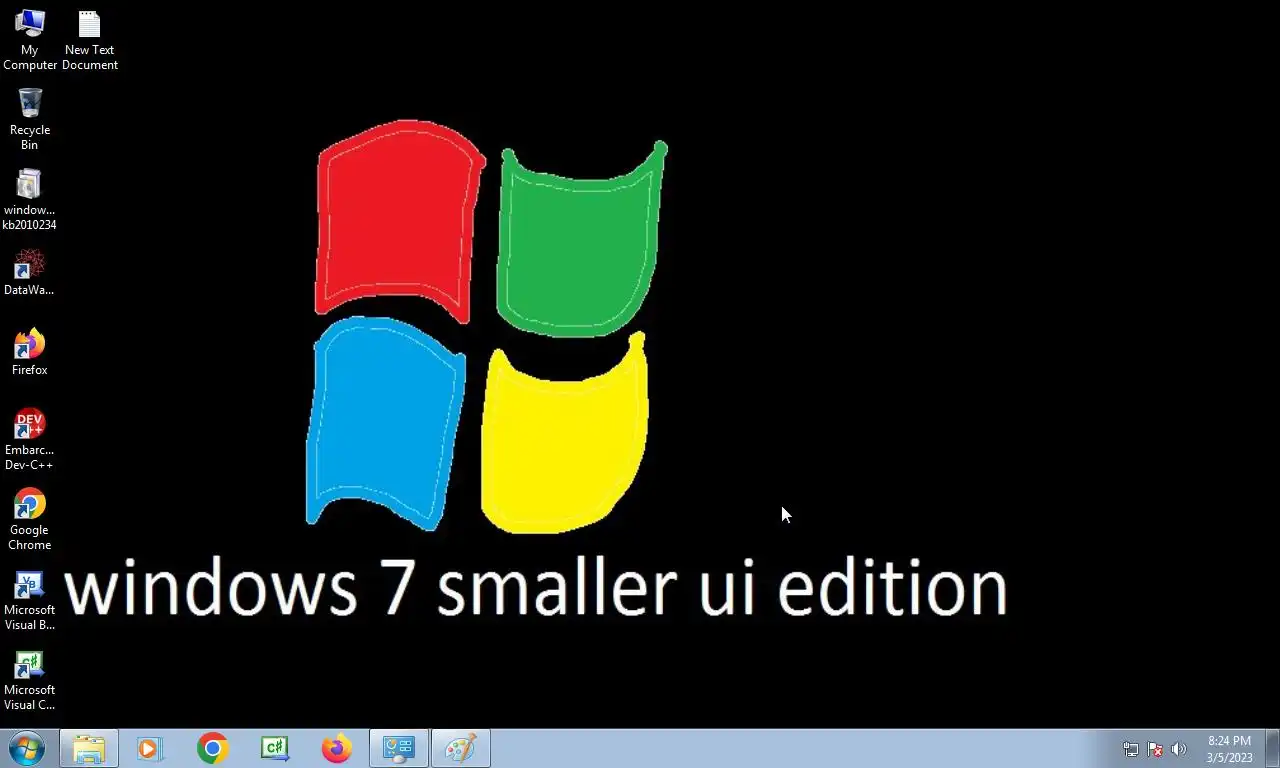Open the Windows Start menu orb
This screenshot has height=768, width=1280.
click(x=27, y=748)
